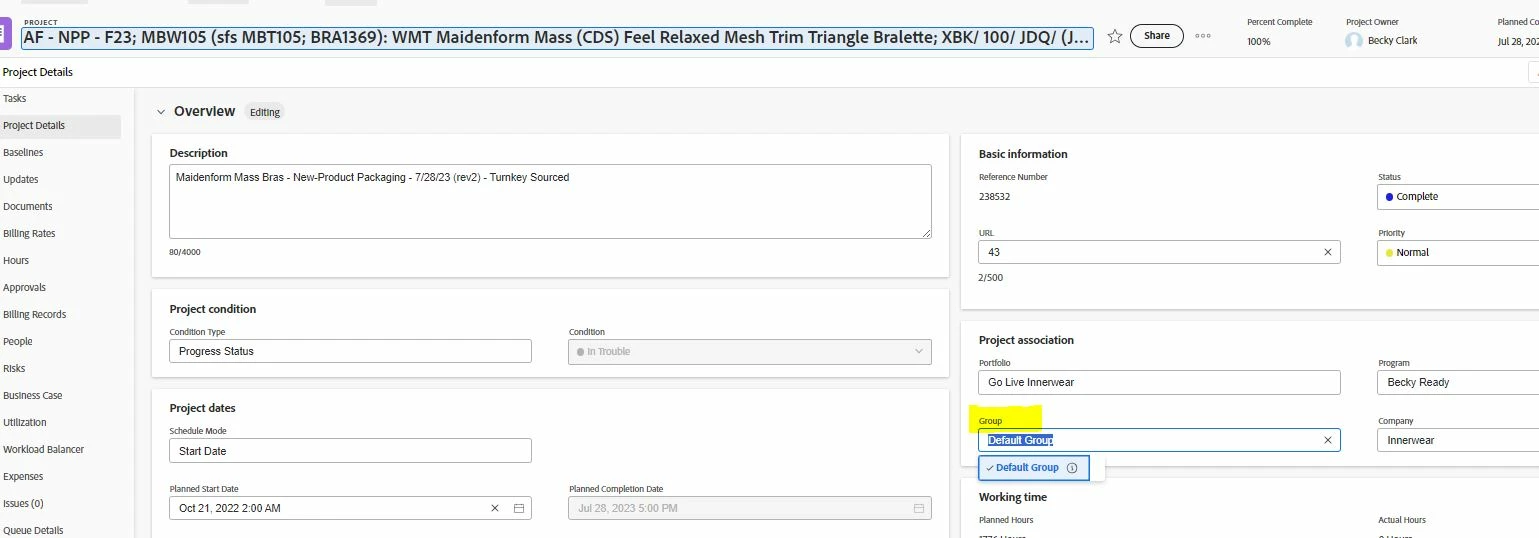
Task: Click the Program field Becky Ready
Action: pos(1458,382)
